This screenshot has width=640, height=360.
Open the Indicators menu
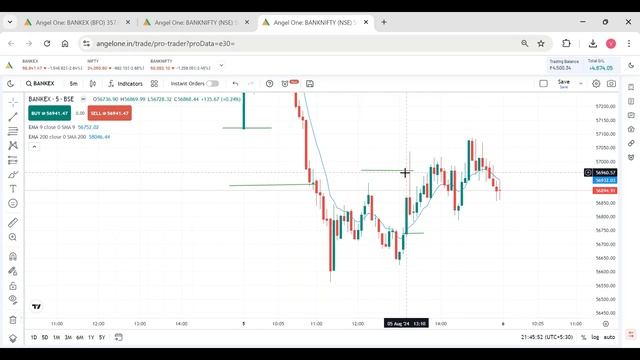pyautogui.click(x=126, y=84)
